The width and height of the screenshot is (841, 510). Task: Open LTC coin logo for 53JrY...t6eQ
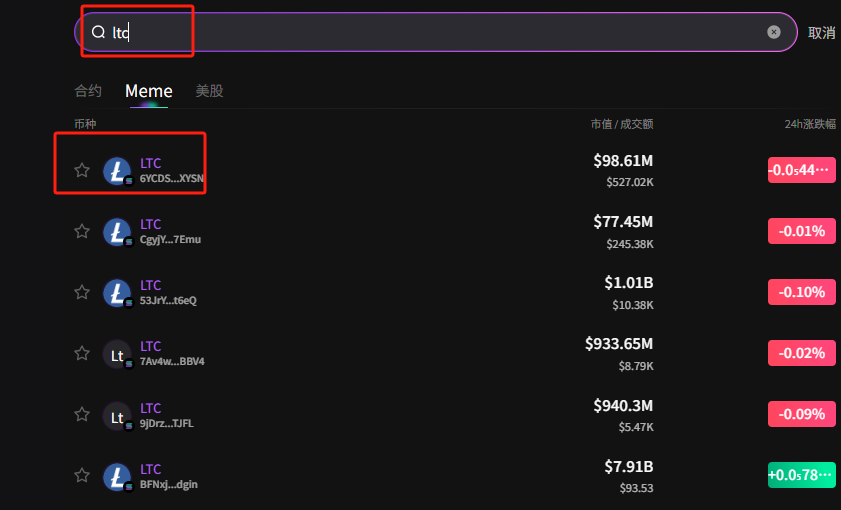tap(117, 293)
